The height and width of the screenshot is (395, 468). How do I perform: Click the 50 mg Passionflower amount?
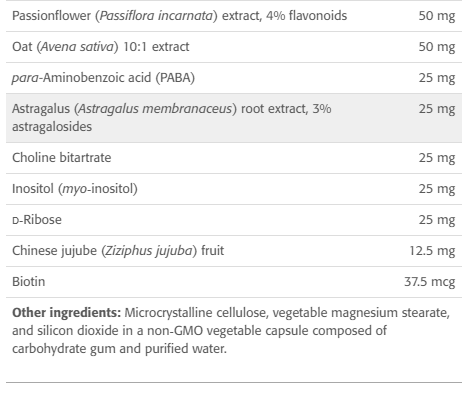click(x=437, y=16)
